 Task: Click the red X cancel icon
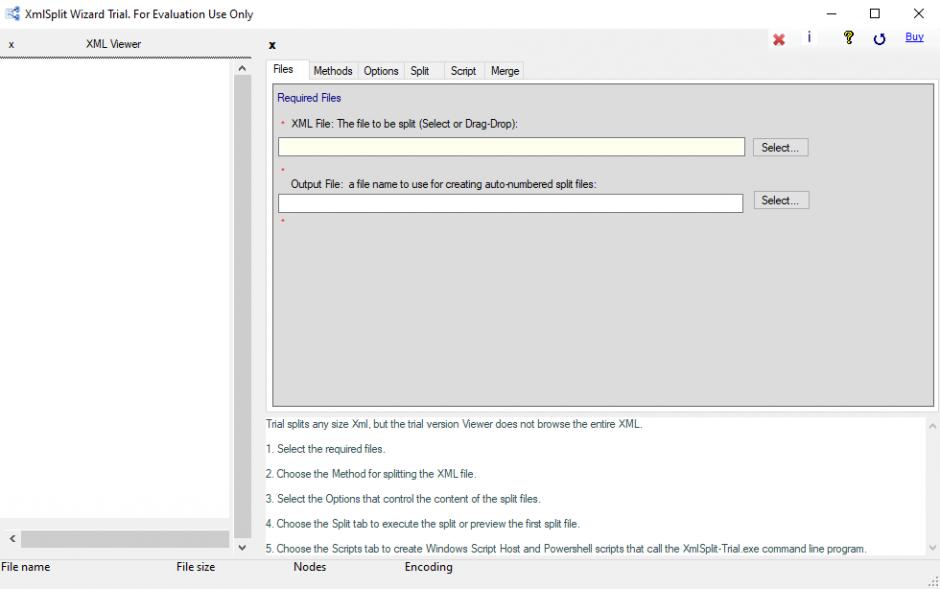point(779,40)
